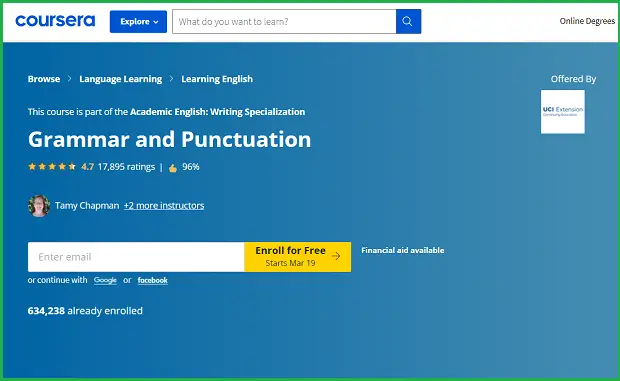Open the Explore dropdown menu
620x381 pixels.
[138, 22]
